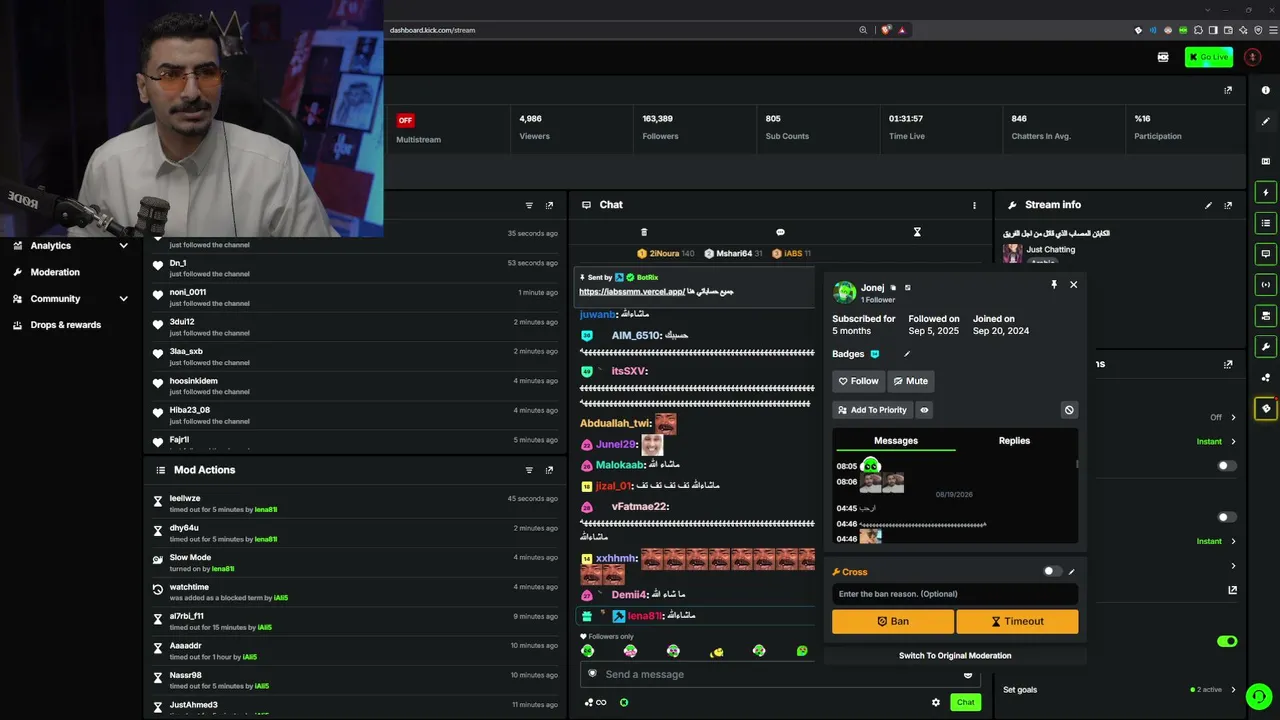
Task: Click Switch To Original Moderation
Action: pos(955,656)
